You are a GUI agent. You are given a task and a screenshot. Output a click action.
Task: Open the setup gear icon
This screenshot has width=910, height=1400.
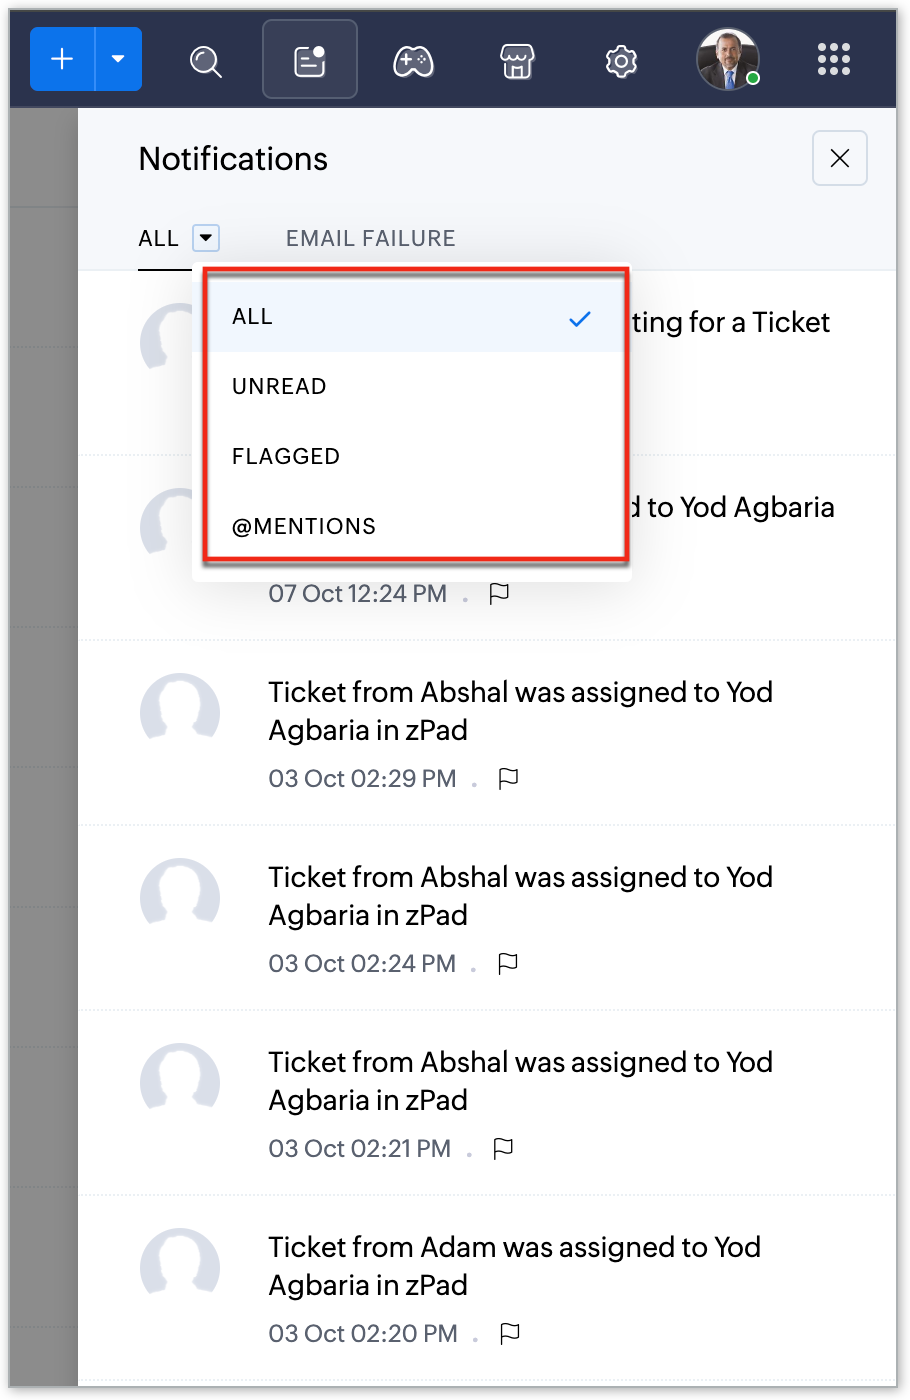621,62
